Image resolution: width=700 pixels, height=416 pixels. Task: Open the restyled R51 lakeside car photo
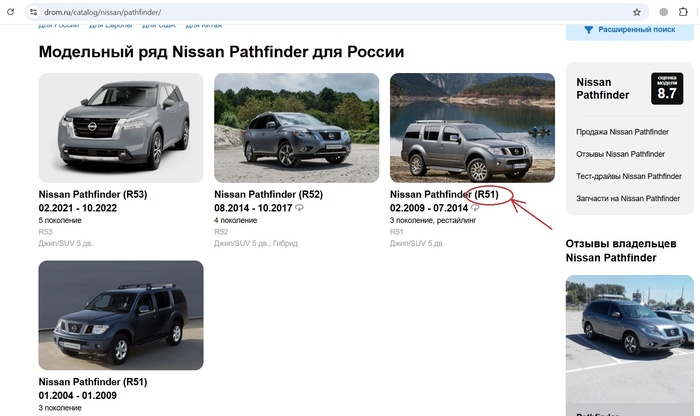tap(472, 127)
